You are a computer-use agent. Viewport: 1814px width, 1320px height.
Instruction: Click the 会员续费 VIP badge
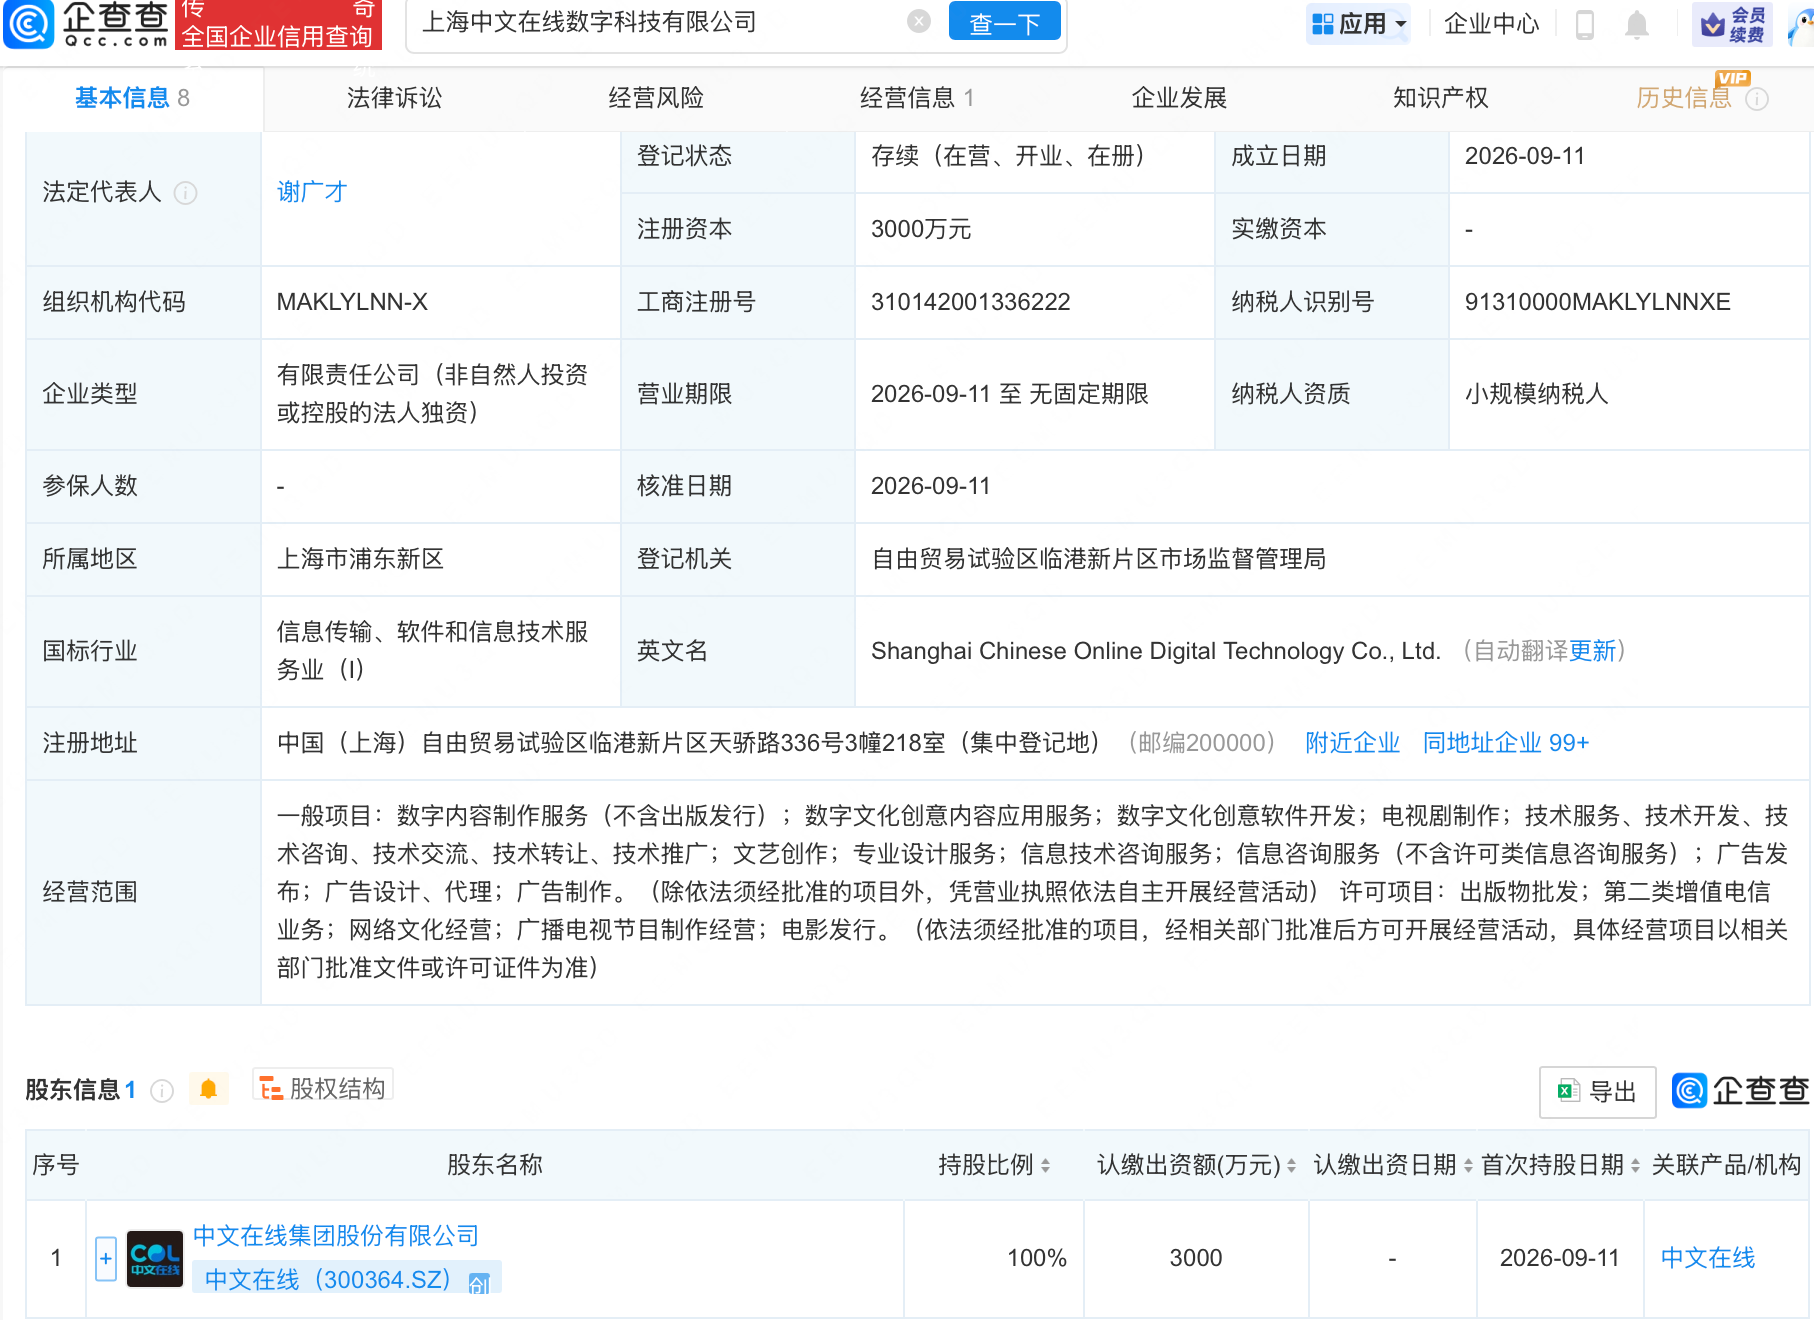1732,24
